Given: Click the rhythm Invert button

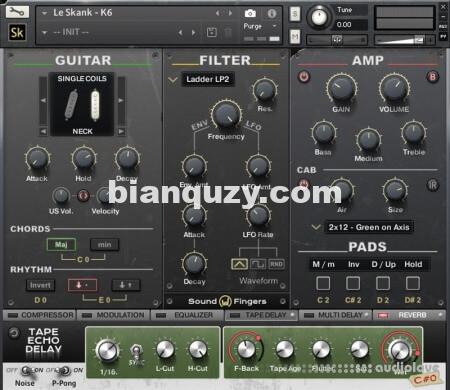Looking at the screenshot, I should click(40, 285).
